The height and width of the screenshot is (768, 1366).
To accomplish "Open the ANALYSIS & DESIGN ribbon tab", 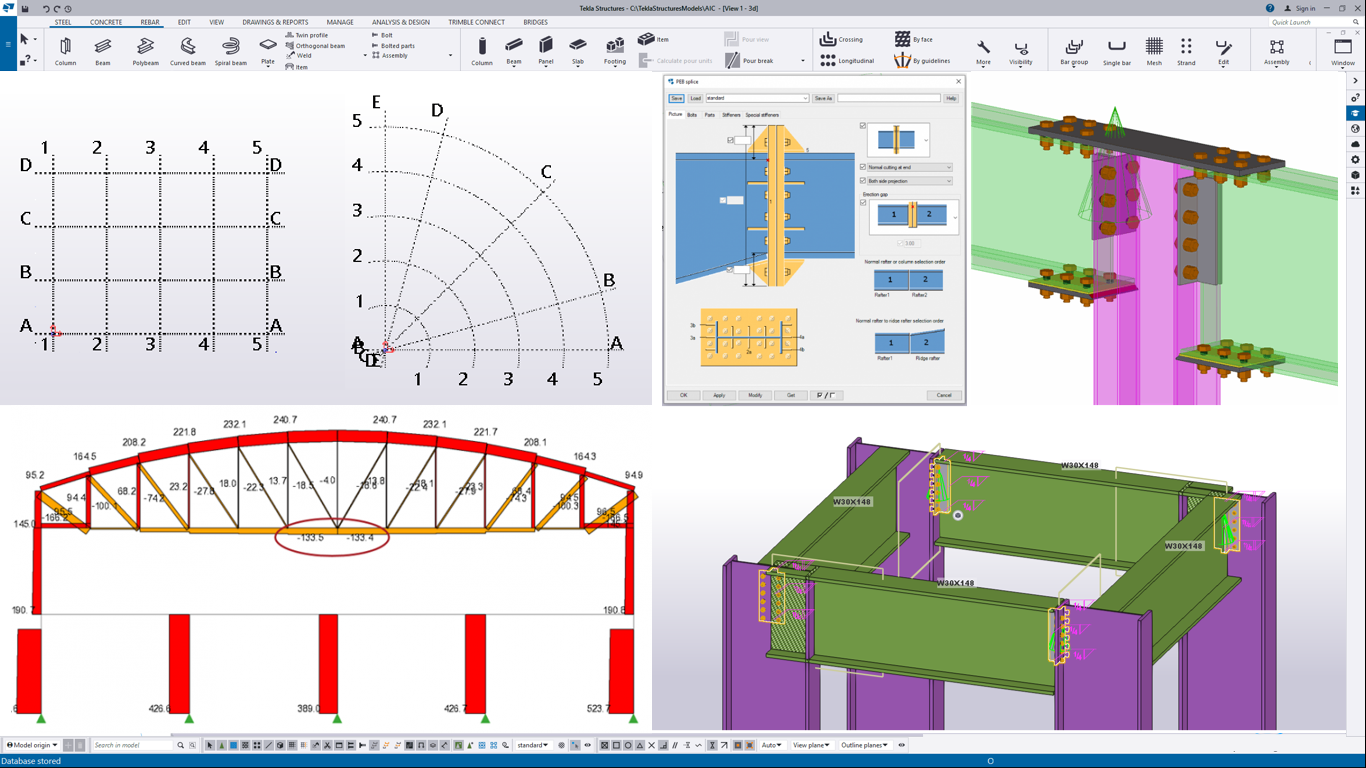I will pos(400,22).
